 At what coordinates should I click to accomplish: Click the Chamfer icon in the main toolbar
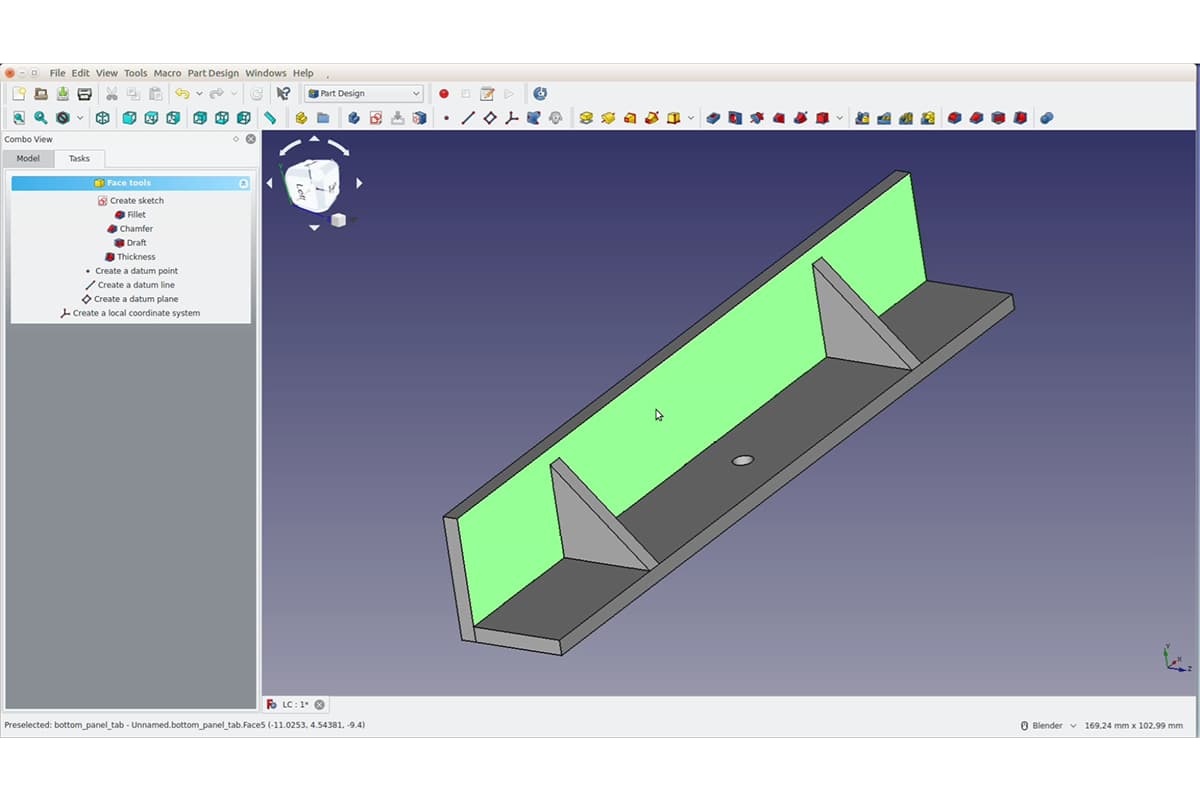[x=976, y=118]
